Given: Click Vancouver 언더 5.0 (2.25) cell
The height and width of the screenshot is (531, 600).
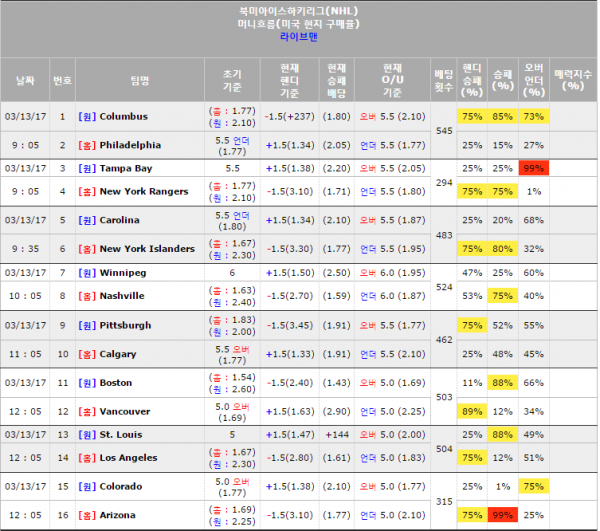Looking at the screenshot, I should click(392, 411).
